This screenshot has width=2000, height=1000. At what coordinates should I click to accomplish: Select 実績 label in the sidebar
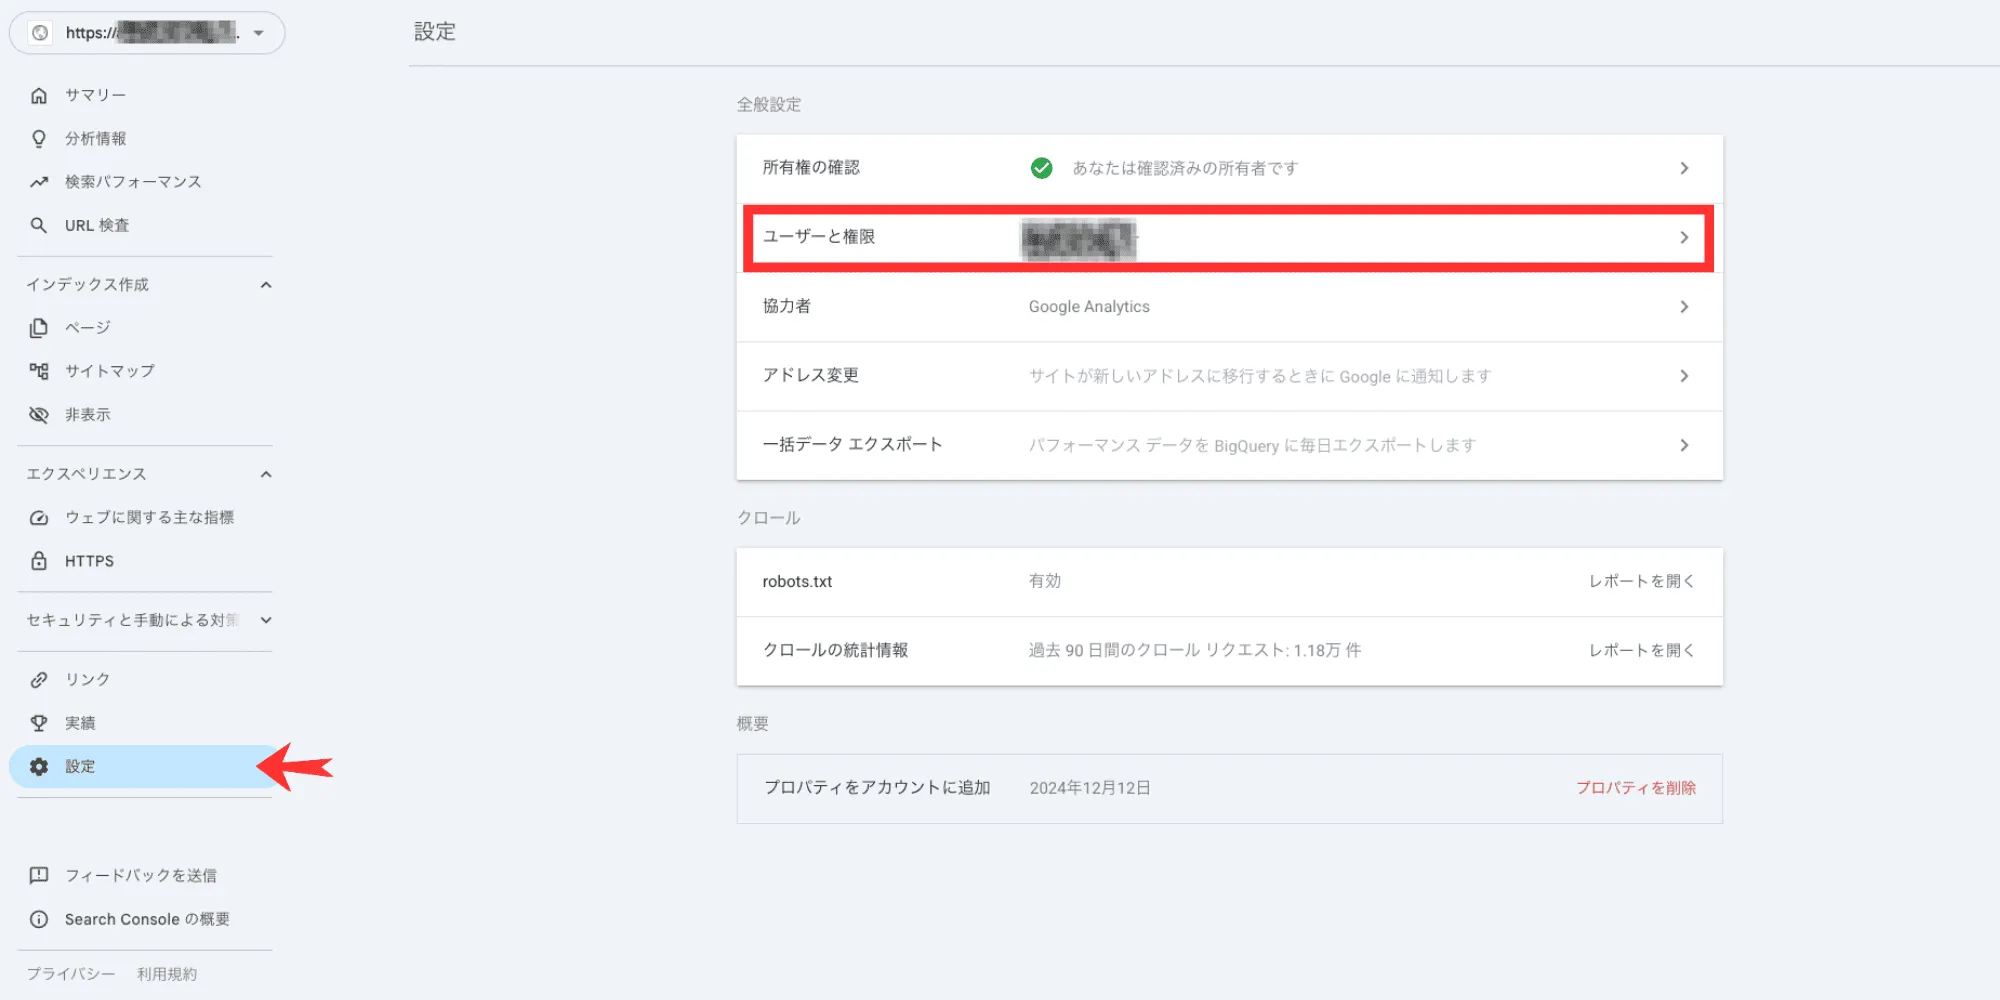tap(80, 723)
